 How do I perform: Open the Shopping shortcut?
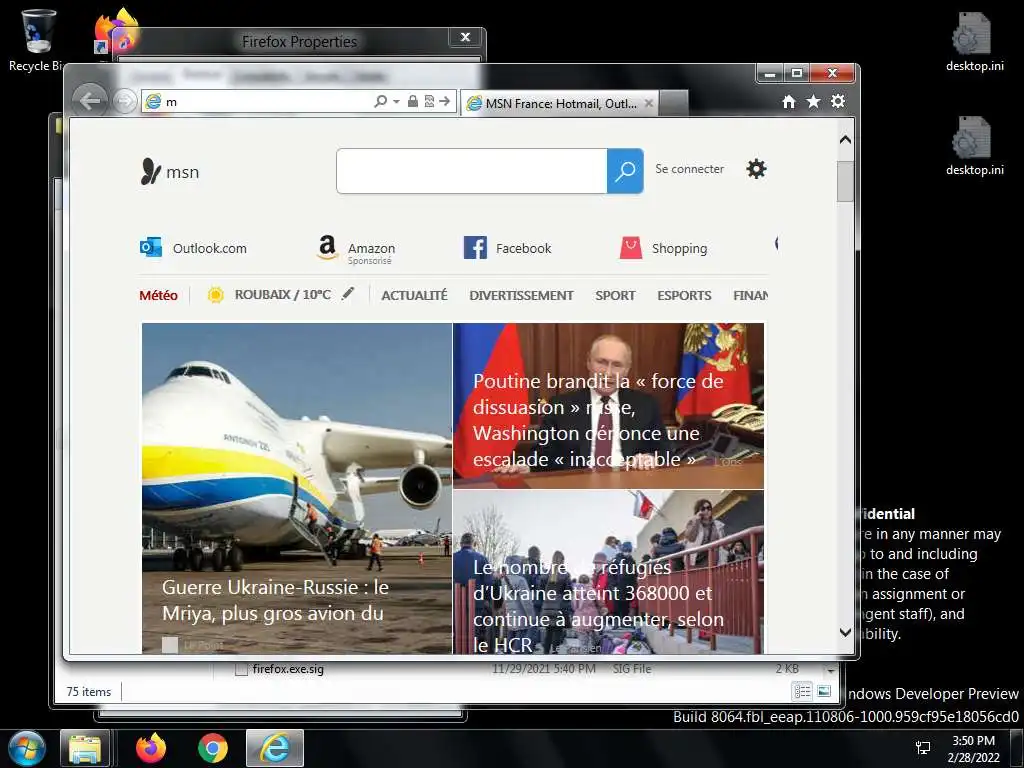(x=663, y=248)
